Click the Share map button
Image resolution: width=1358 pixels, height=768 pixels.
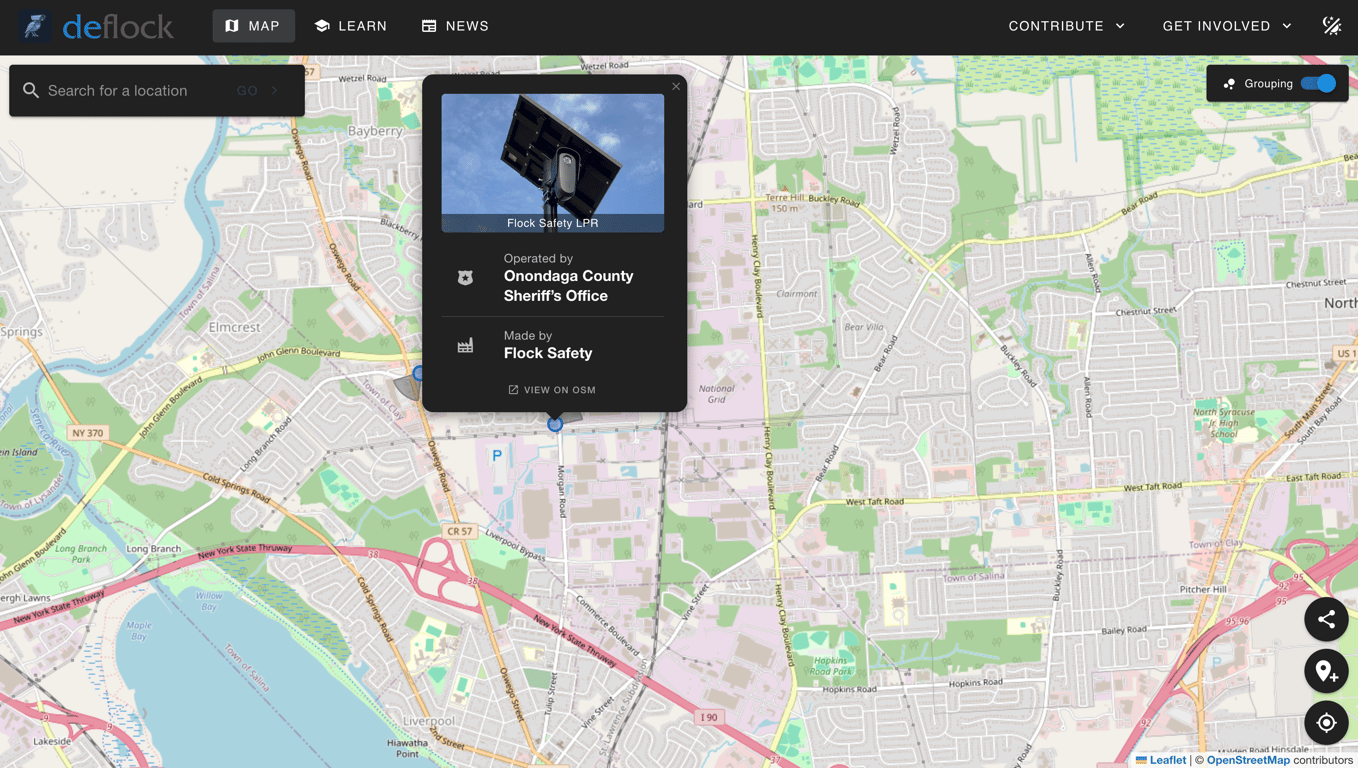1326,620
